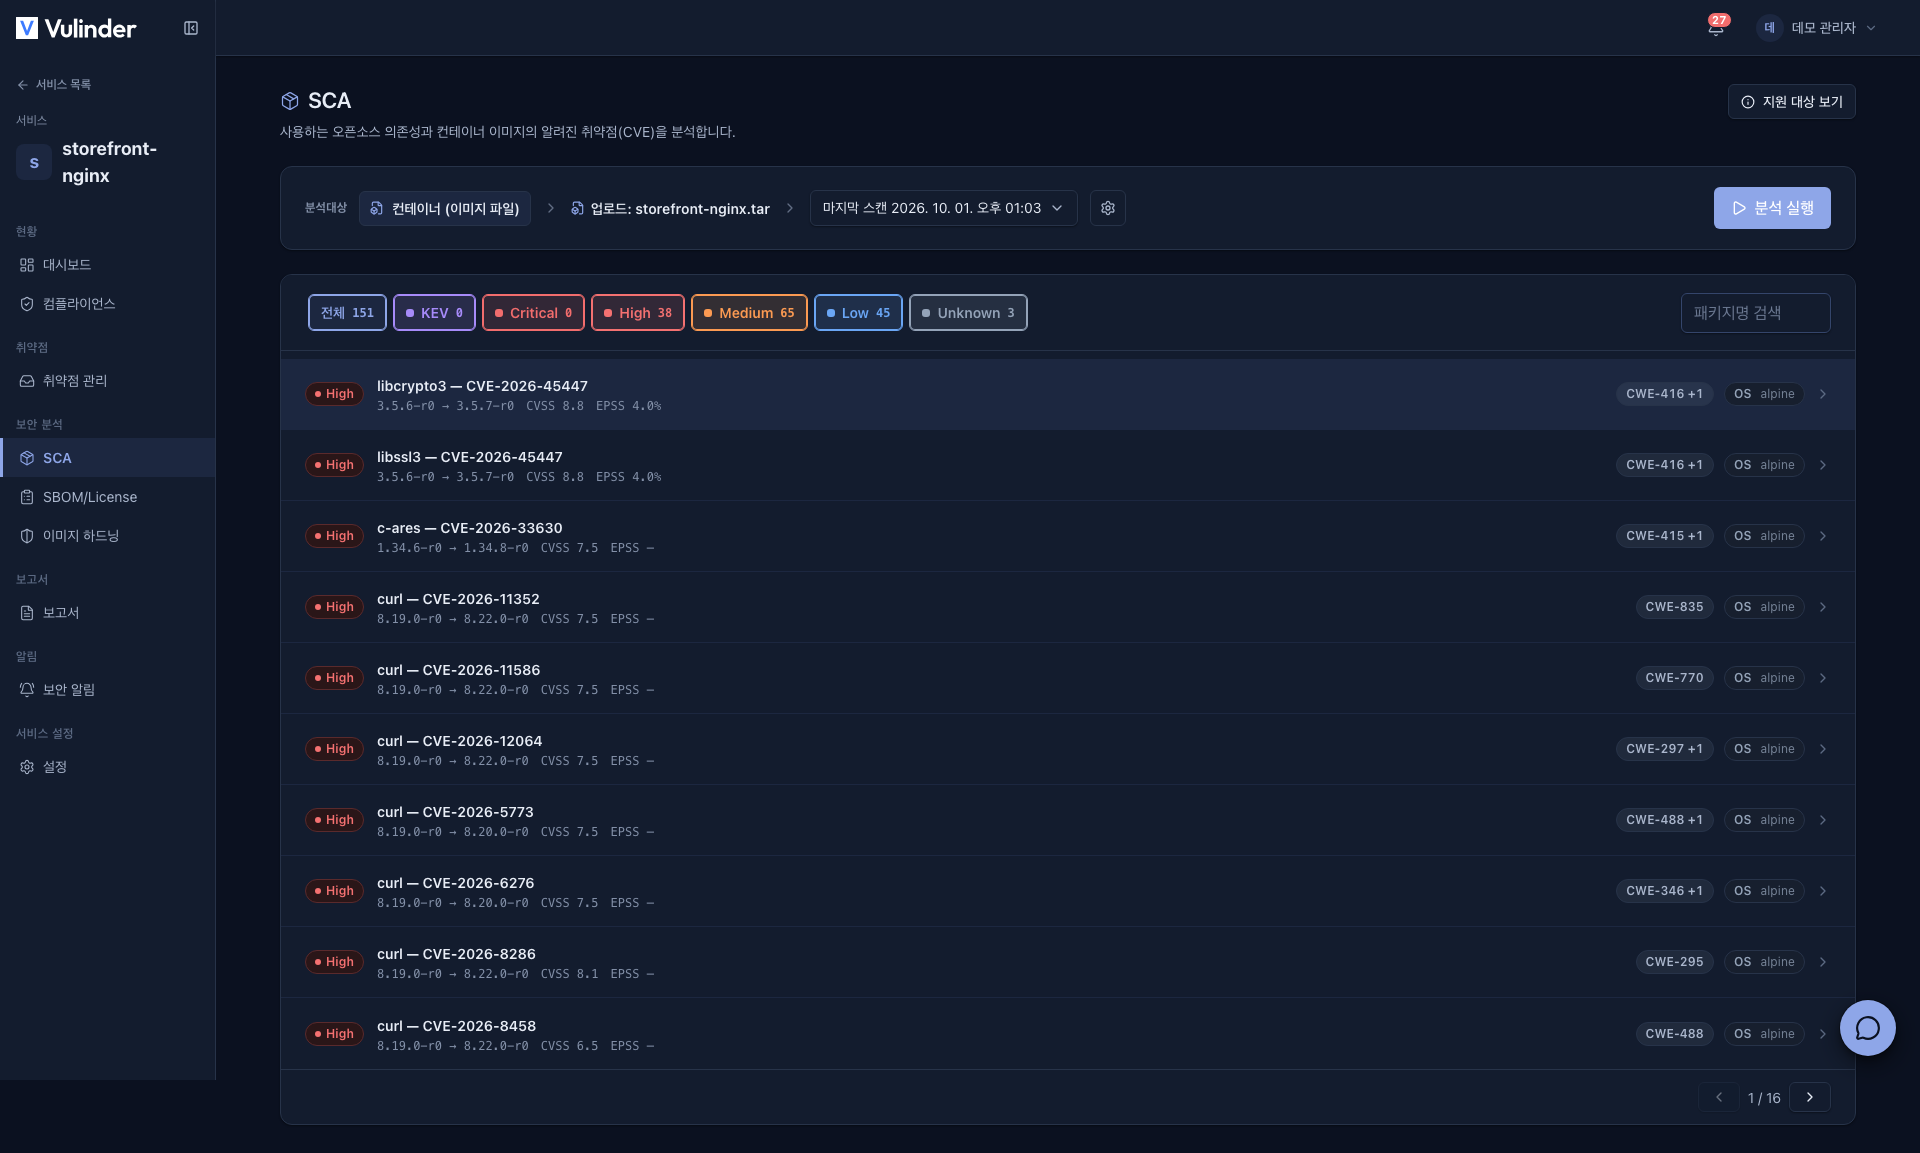Open SBOM/License section
The height and width of the screenshot is (1153, 1920).
(107, 497)
